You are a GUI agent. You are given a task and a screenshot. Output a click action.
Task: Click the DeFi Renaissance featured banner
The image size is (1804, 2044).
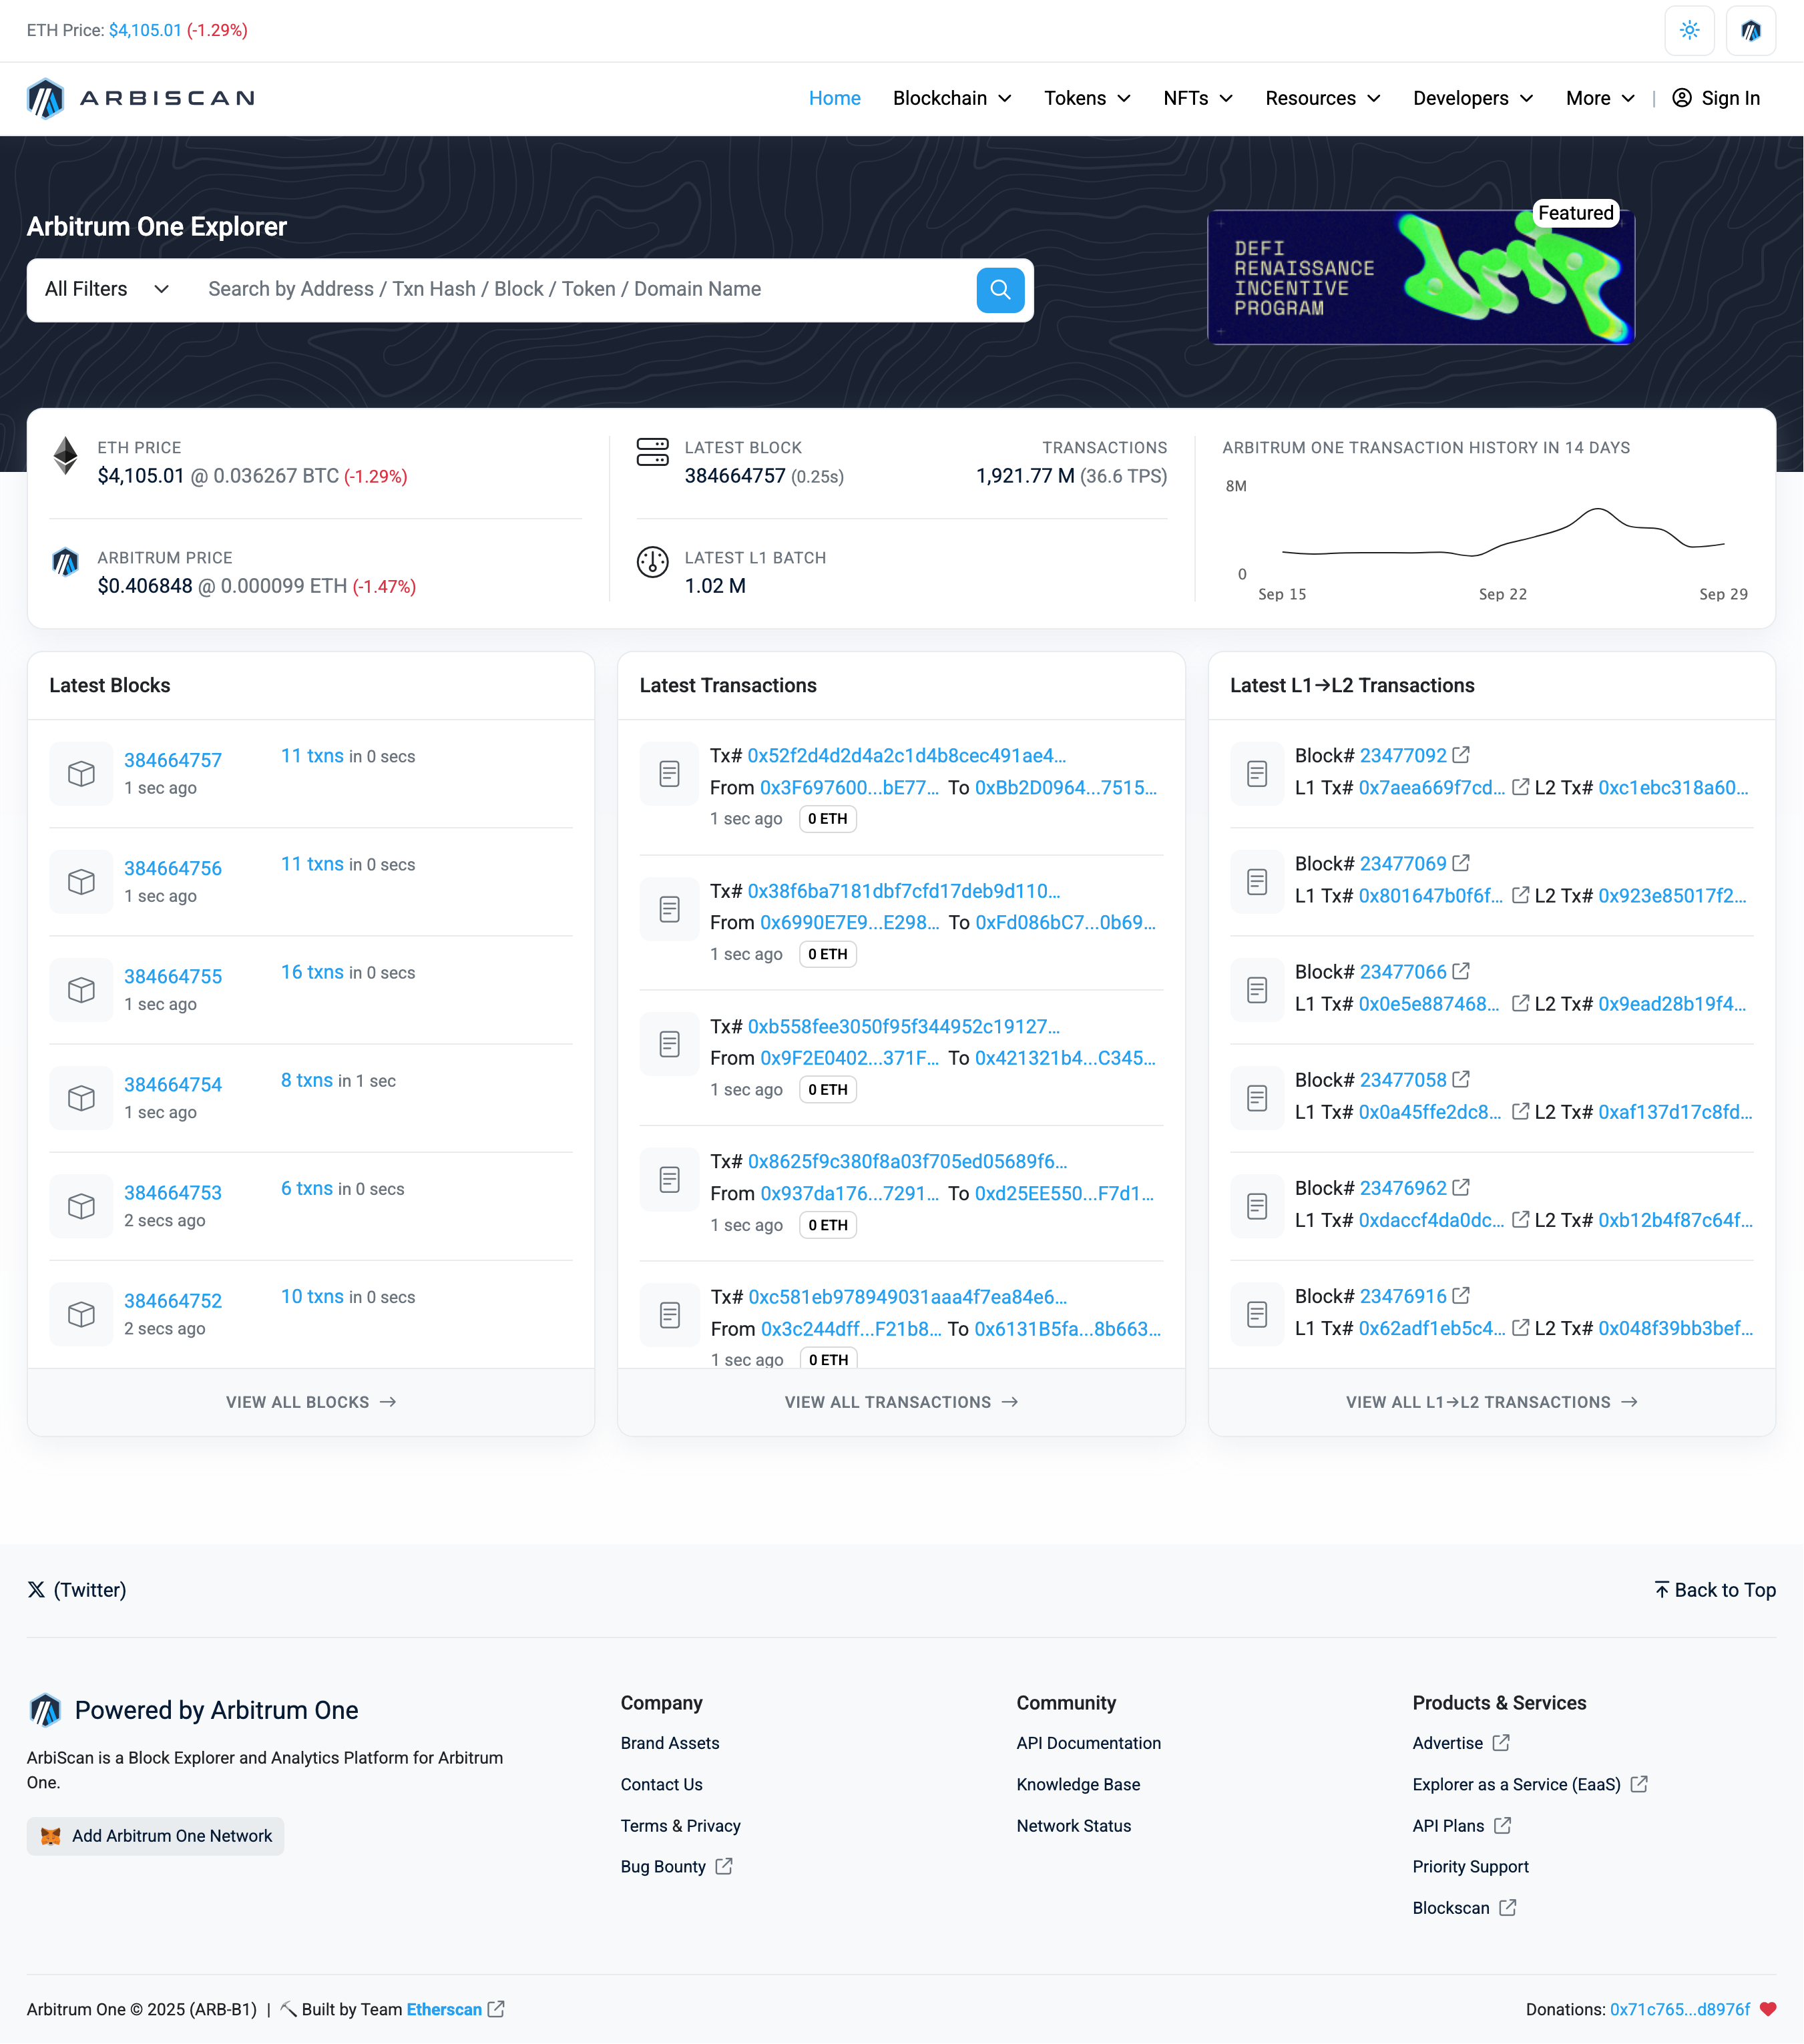[x=1420, y=277]
